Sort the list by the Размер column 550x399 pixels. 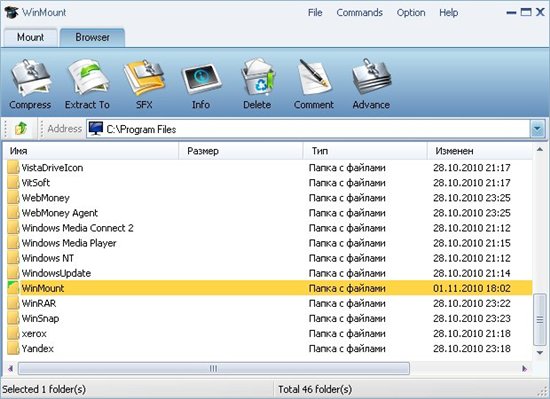(x=241, y=151)
